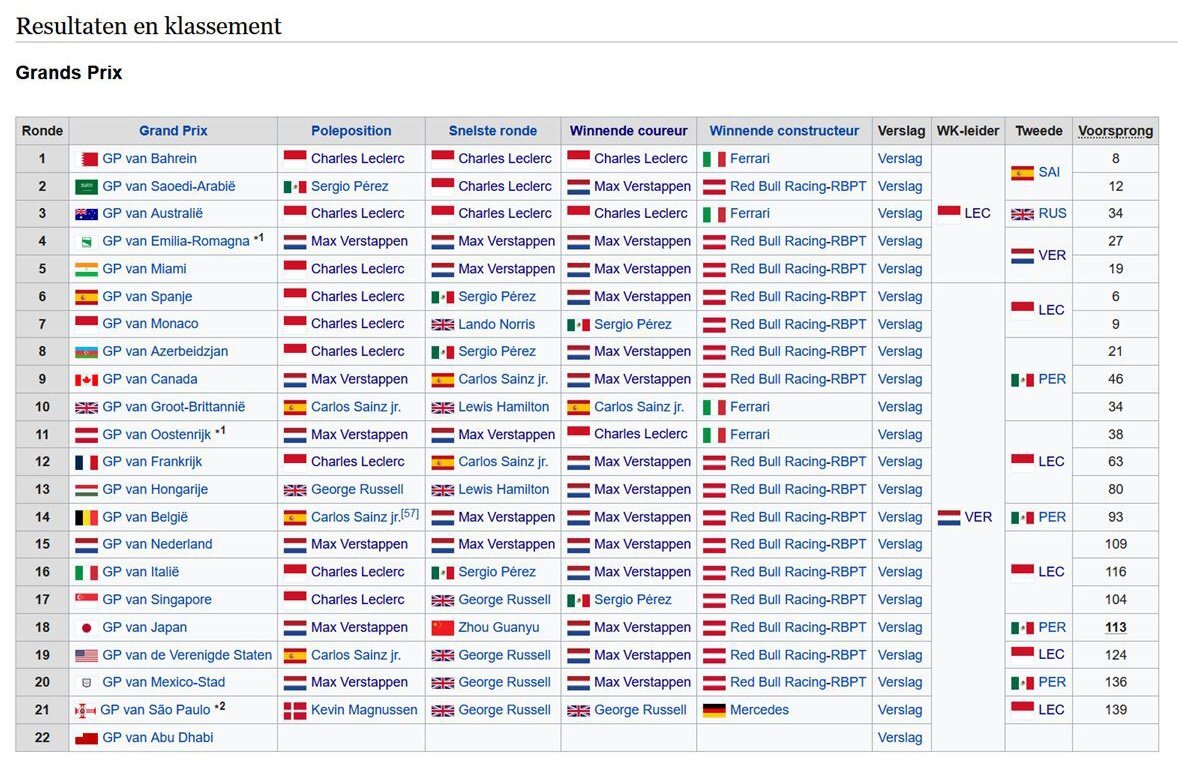Open the Poleposition column header link
Viewport: 1178px width, 771px height.
(x=351, y=131)
